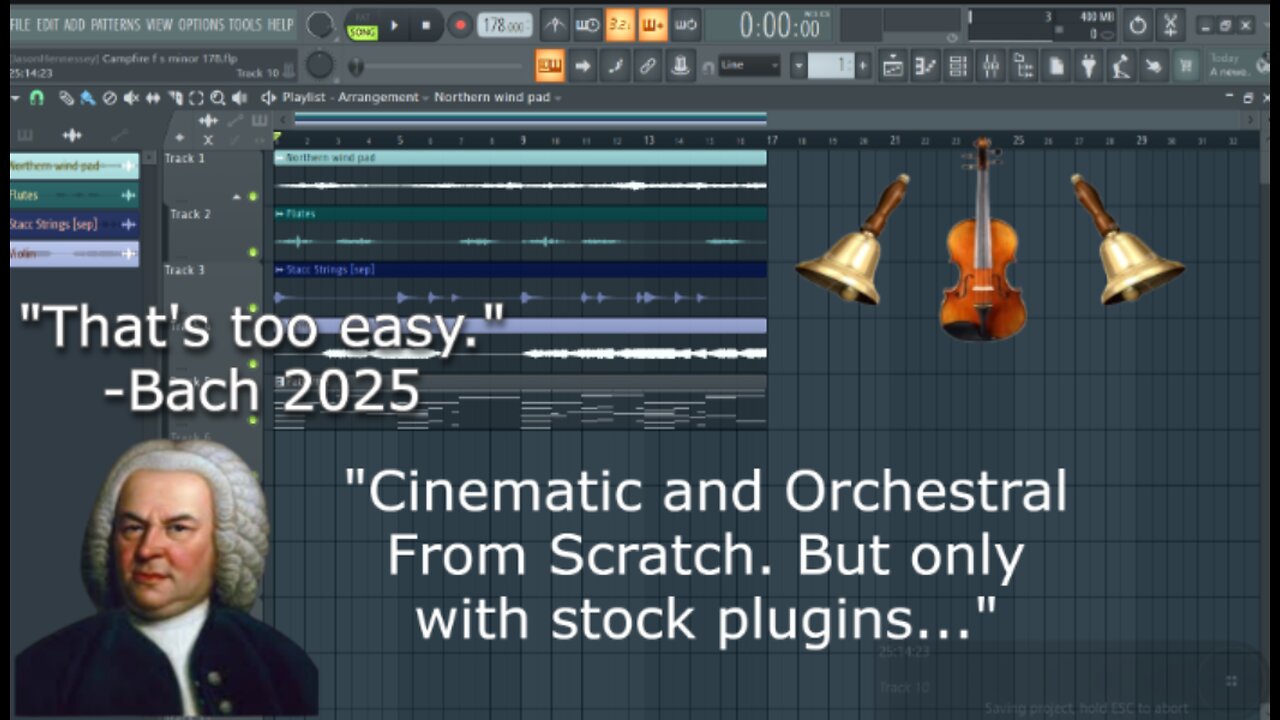Viewport: 1280px width, 720px height.
Task: Select Flutes in the clip picker
Action: pos(74,196)
